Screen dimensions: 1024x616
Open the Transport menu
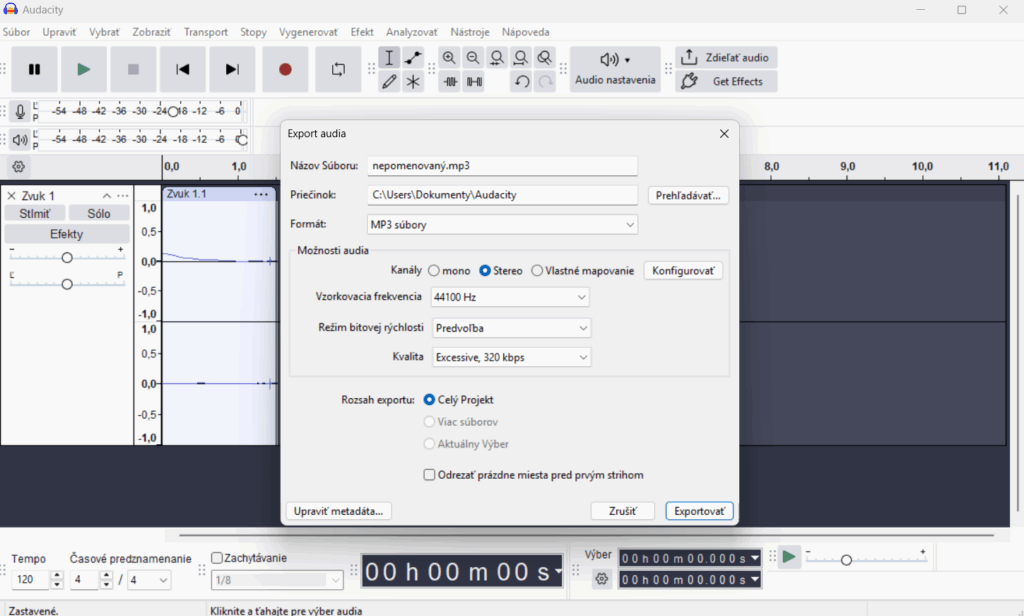pos(205,31)
